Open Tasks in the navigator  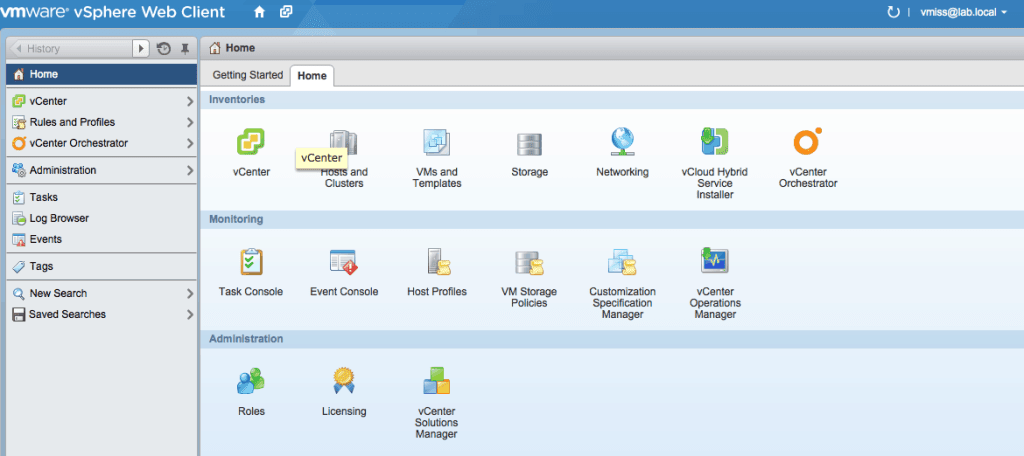click(101, 197)
